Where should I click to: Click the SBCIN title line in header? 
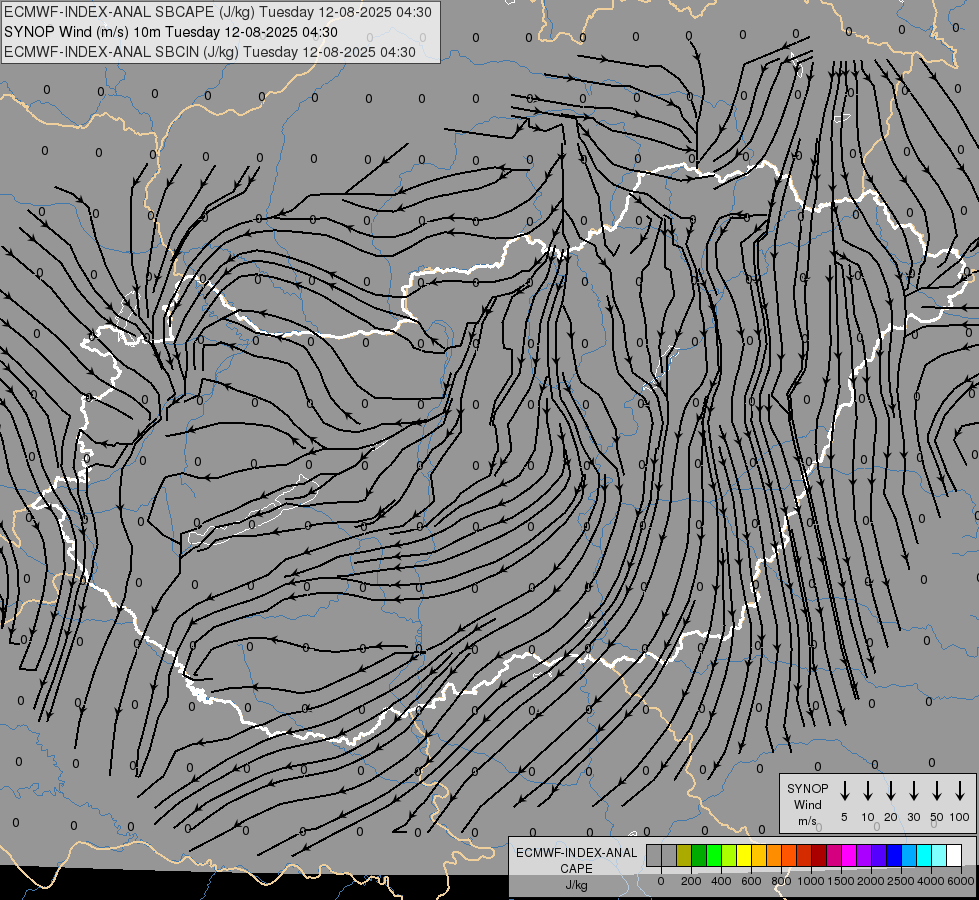click(210, 52)
